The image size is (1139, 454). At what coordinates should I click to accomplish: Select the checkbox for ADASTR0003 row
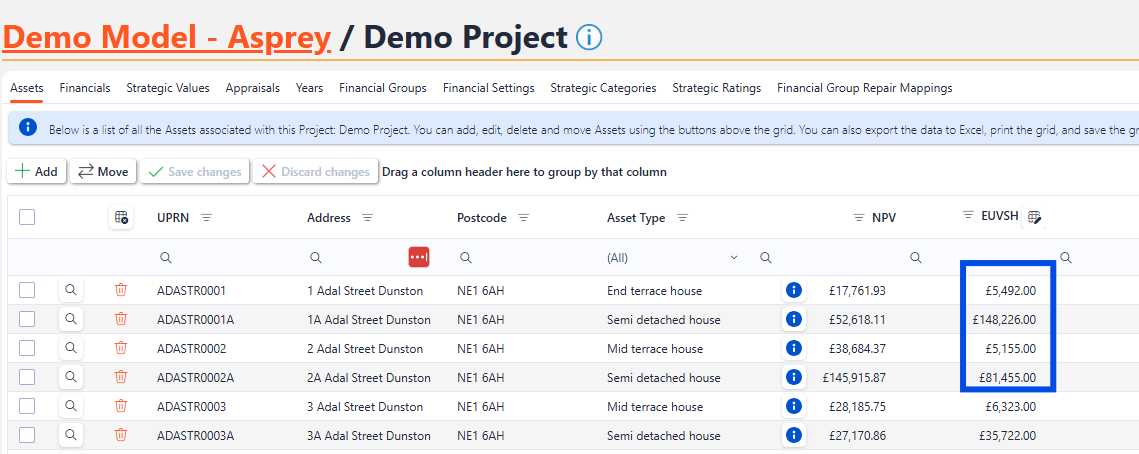point(27,406)
